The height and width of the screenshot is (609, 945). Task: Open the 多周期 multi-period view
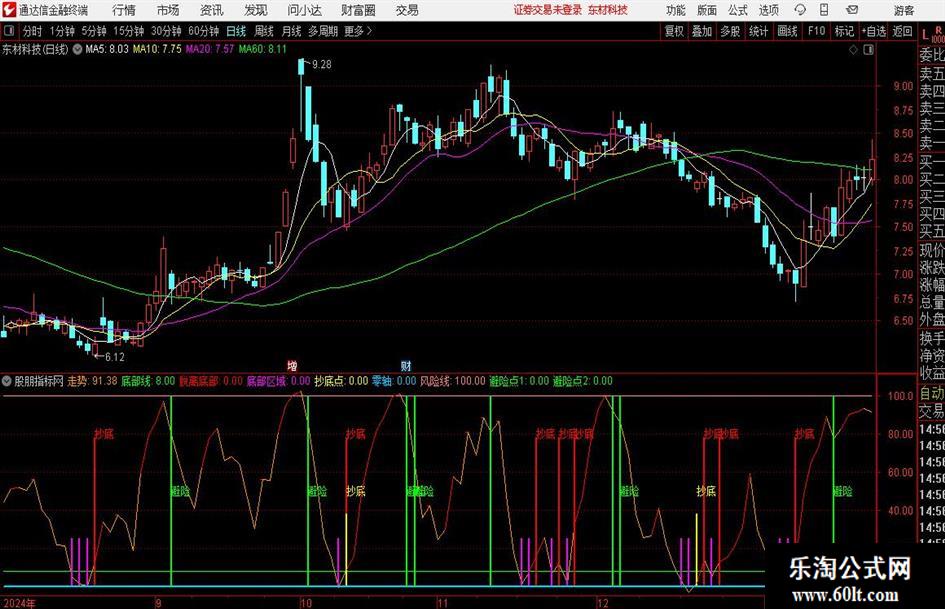[324, 31]
